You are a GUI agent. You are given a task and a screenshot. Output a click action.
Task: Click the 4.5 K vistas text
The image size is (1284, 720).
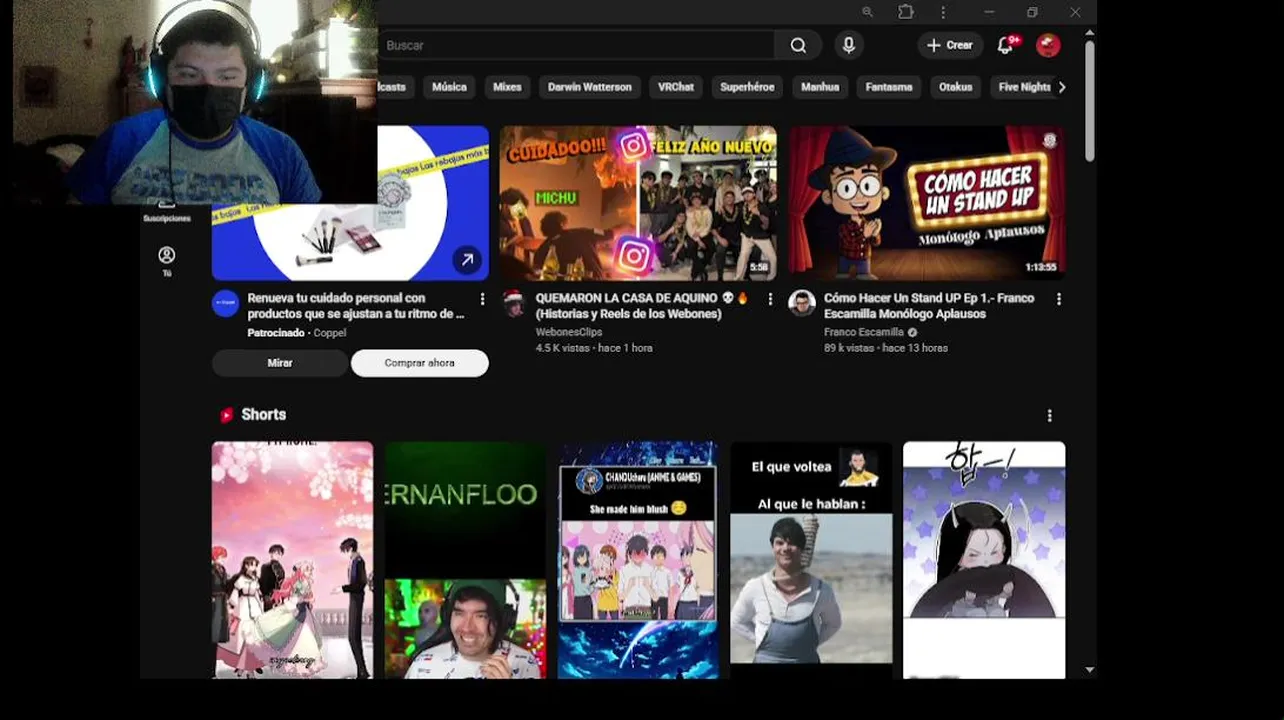point(562,348)
